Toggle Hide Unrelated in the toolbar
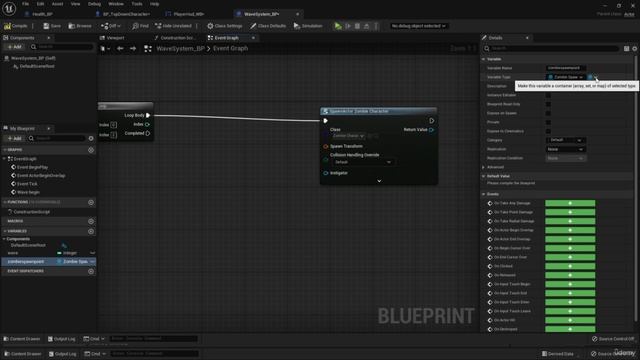Image resolution: width=640 pixels, height=360 pixels. pyautogui.click(x=173, y=26)
